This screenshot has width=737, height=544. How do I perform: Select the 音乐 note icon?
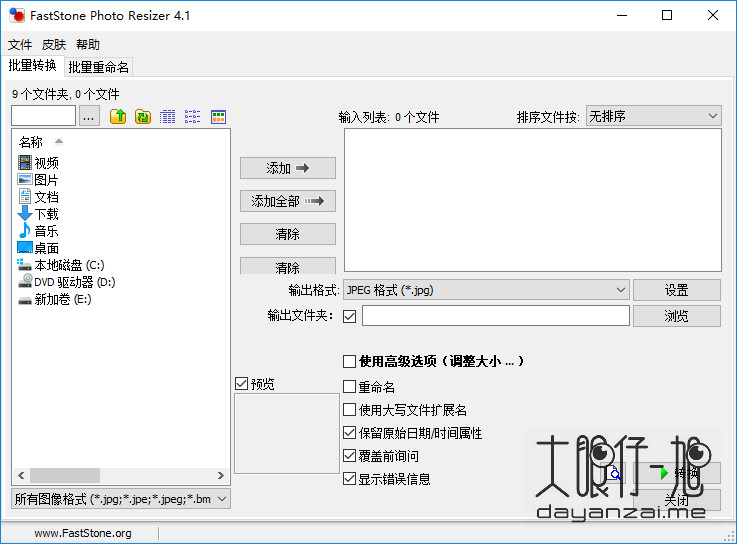pyautogui.click(x=25, y=230)
